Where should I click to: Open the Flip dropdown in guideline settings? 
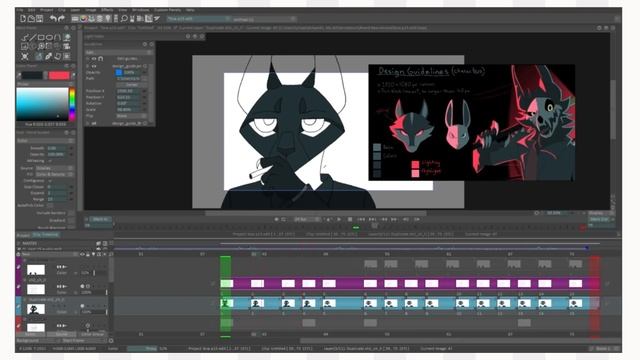(131, 116)
